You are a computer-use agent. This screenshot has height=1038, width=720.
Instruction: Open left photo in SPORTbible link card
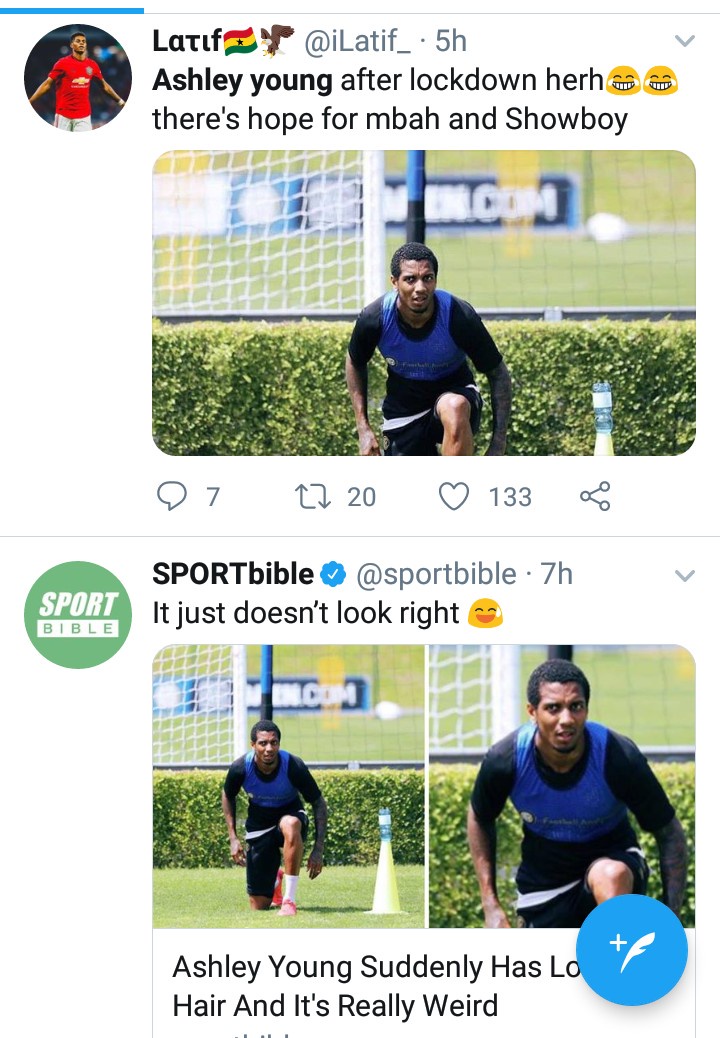coord(289,786)
